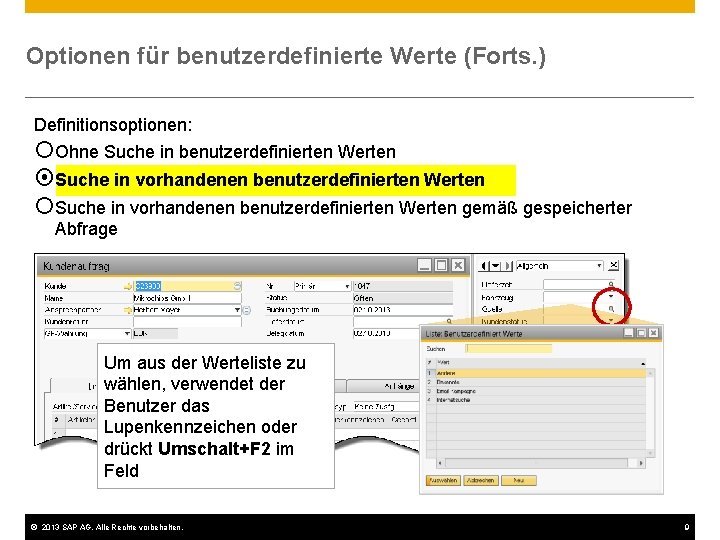Click the magnifier icon in the Lieferdatum field
Image resolution: width=720 pixels, height=540 pixels.
pos(449,321)
